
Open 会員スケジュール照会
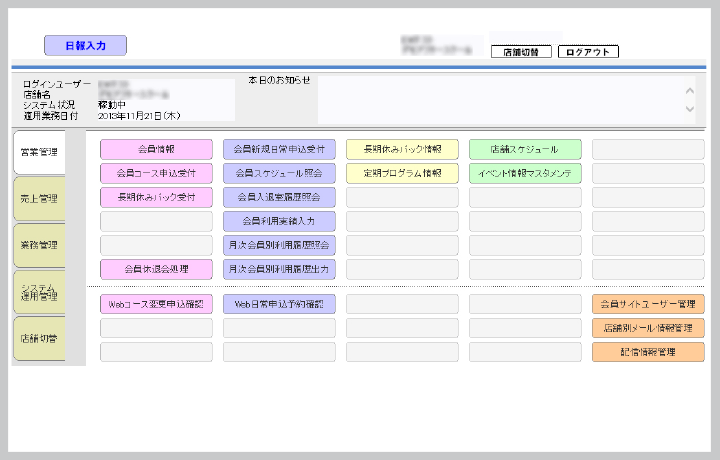tap(279, 173)
